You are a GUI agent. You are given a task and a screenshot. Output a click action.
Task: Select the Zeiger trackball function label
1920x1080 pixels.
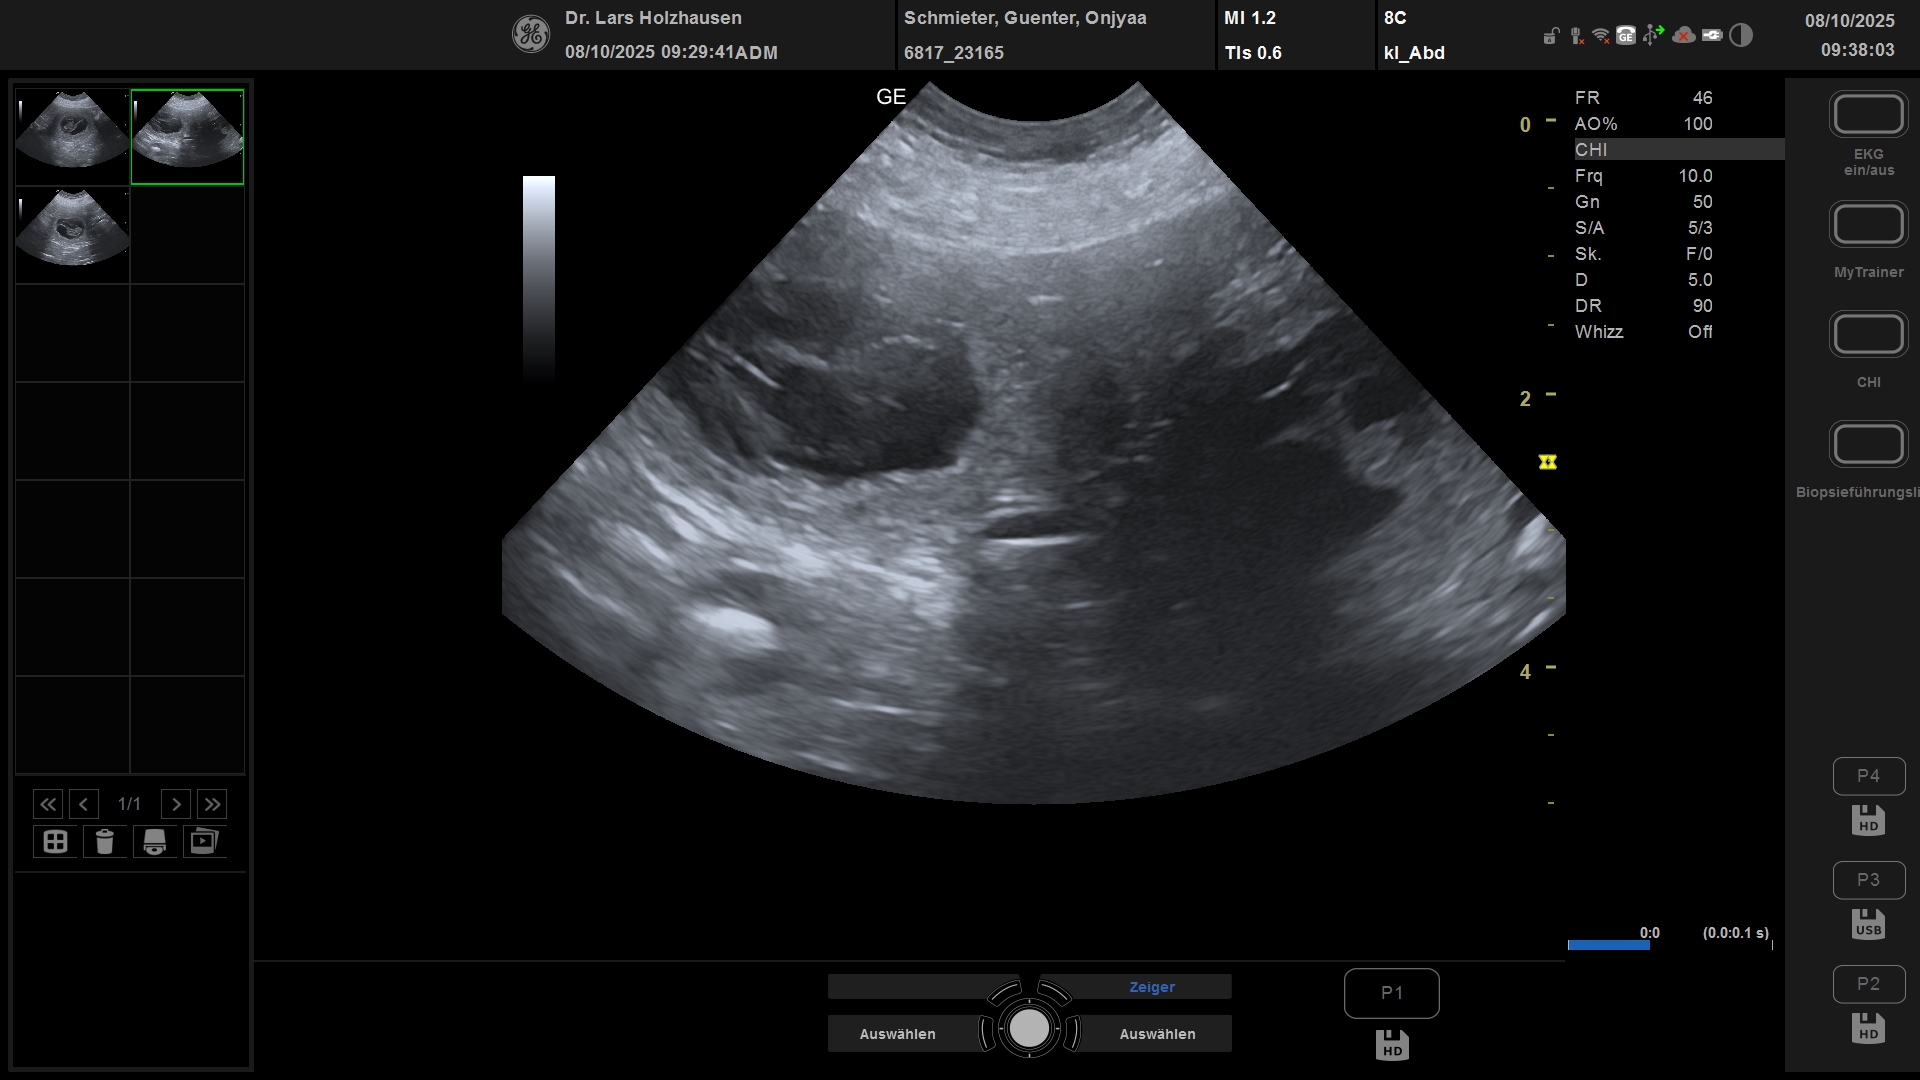click(x=1151, y=987)
